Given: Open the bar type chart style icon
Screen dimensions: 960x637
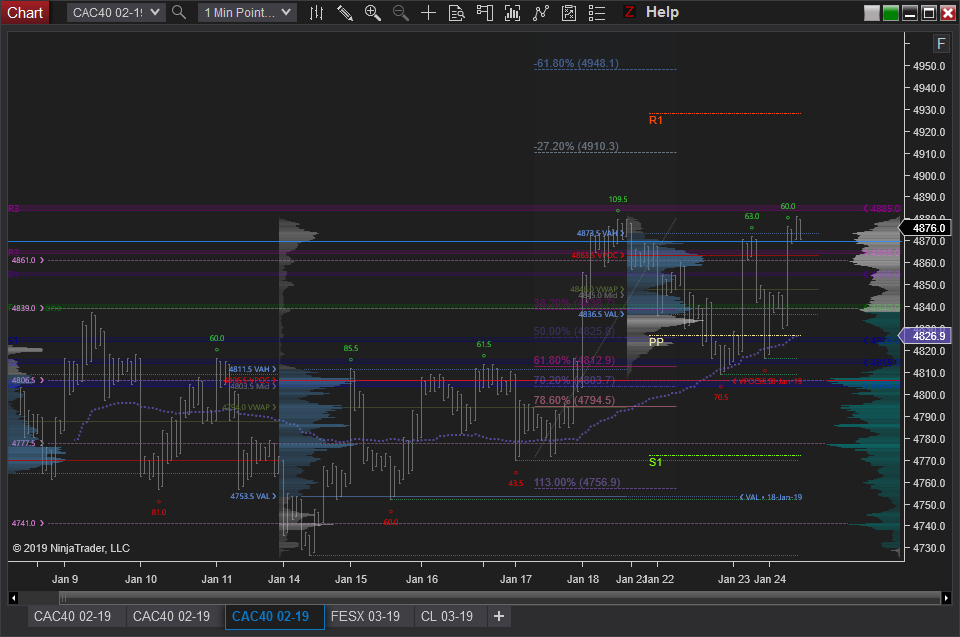Looking at the screenshot, I should coord(317,12).
